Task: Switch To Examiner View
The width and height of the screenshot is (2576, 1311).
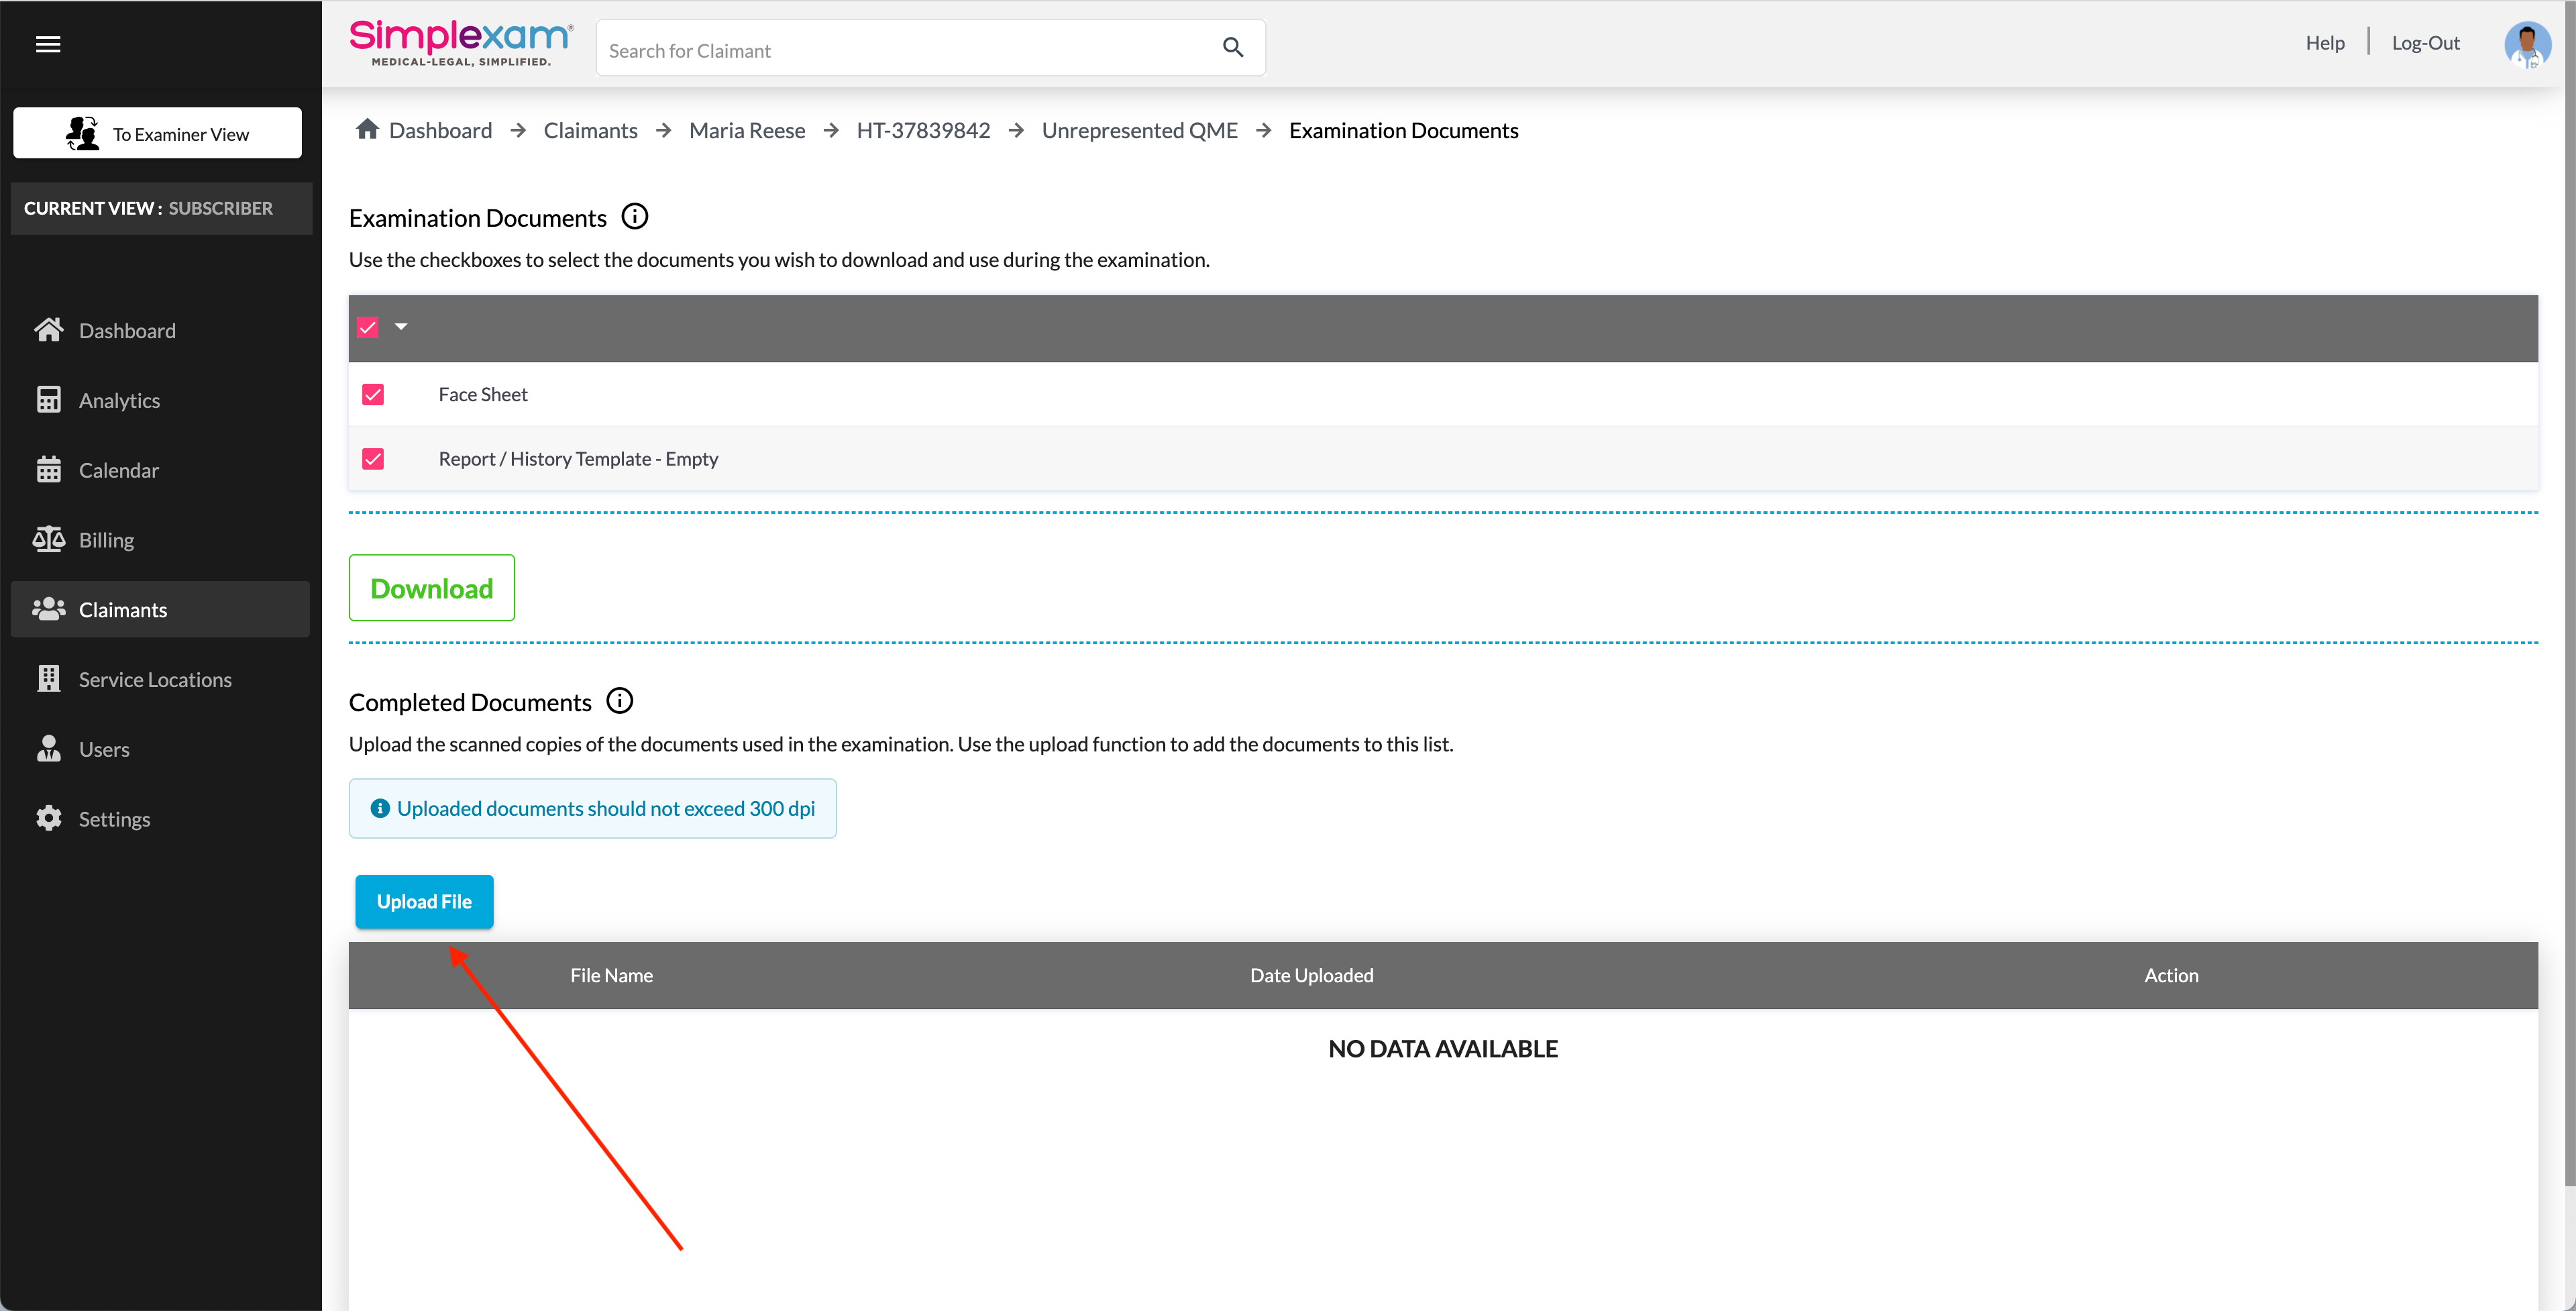Action: coord(157,133)
